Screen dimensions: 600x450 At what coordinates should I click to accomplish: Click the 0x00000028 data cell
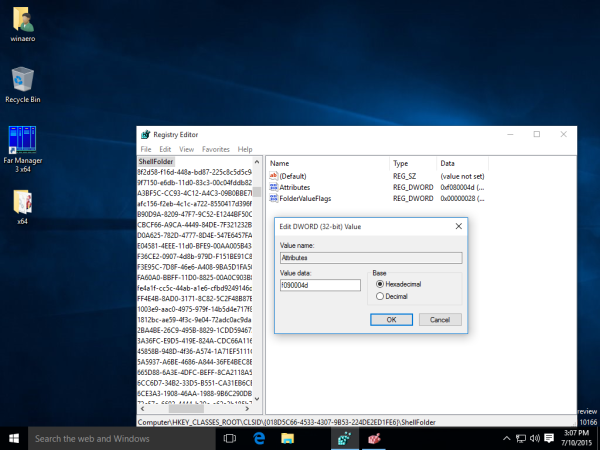point(462,198)
